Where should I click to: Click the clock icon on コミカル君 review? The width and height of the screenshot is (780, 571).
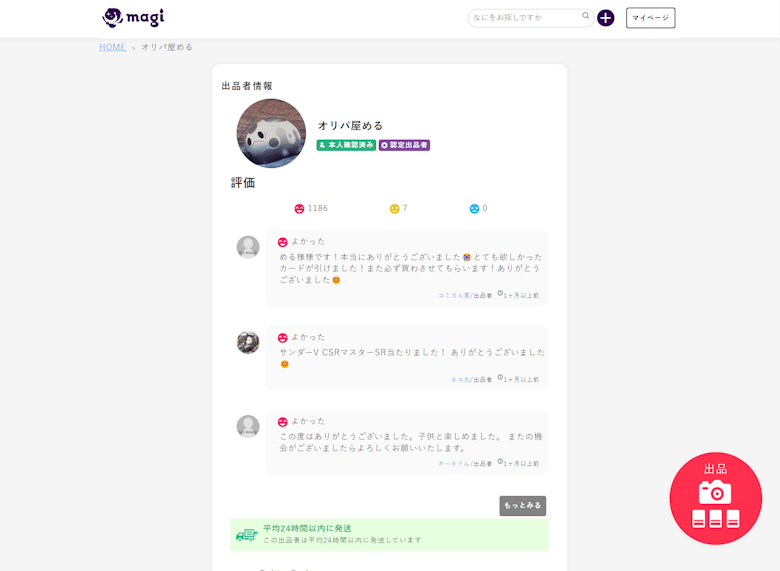coord(500,293)
